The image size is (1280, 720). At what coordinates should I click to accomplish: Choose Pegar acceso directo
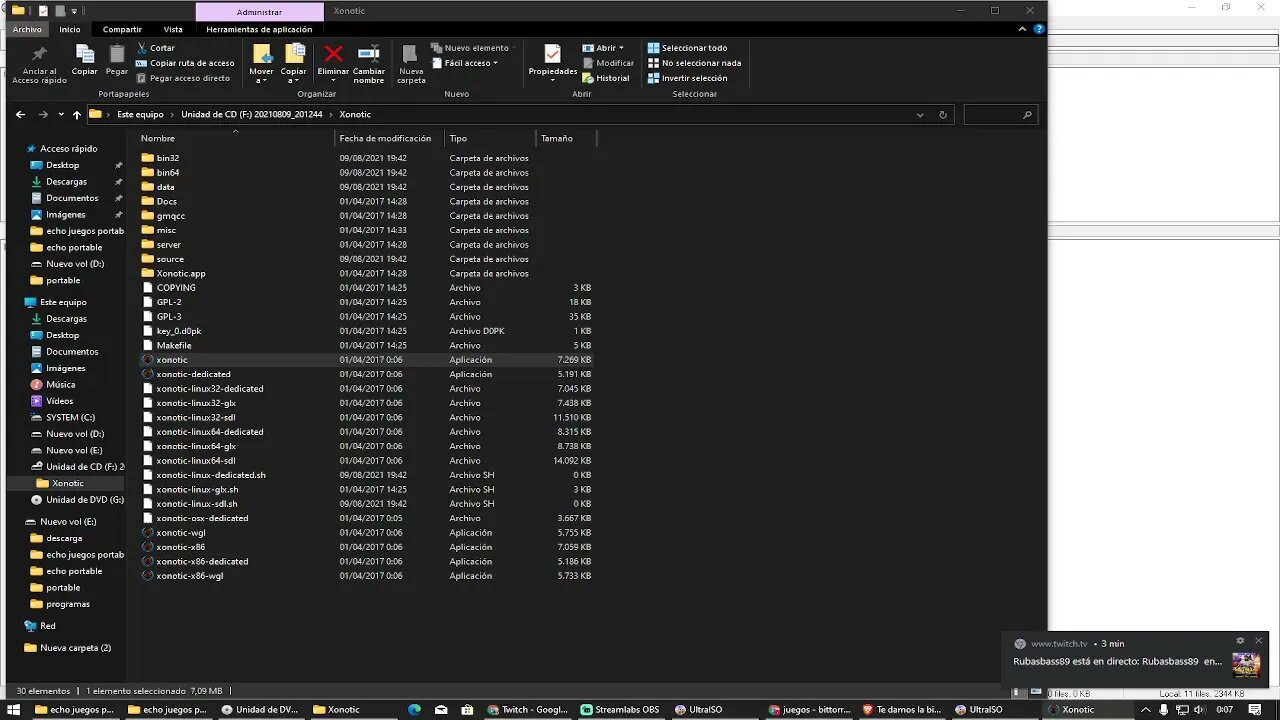coord(183,78)
